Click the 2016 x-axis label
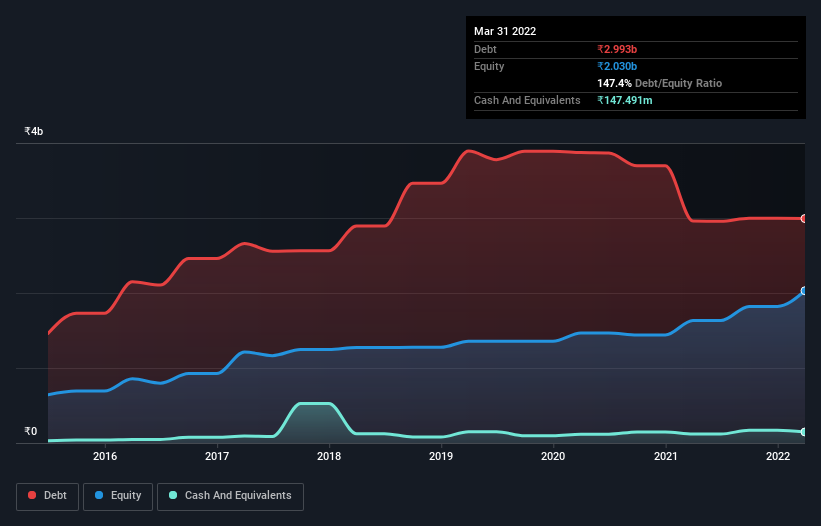This screenshot has width=821, height=526. [x=105, y=456]
